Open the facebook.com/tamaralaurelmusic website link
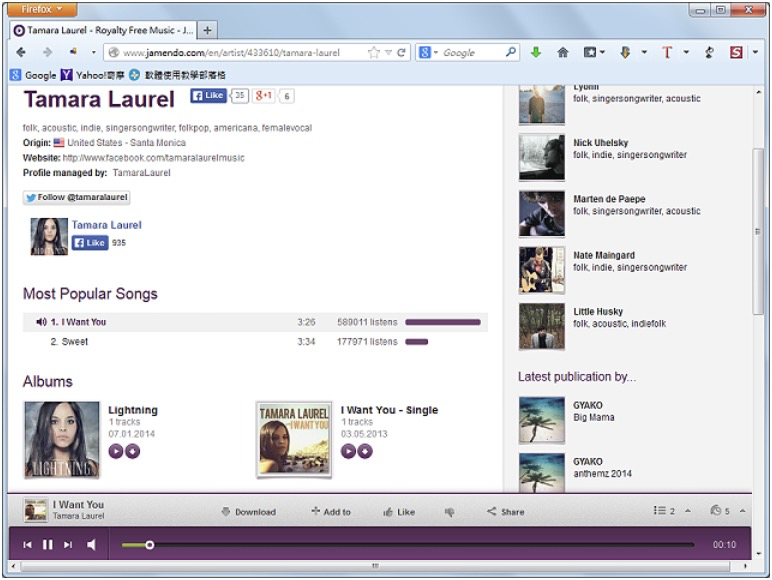 pos(154,158)
